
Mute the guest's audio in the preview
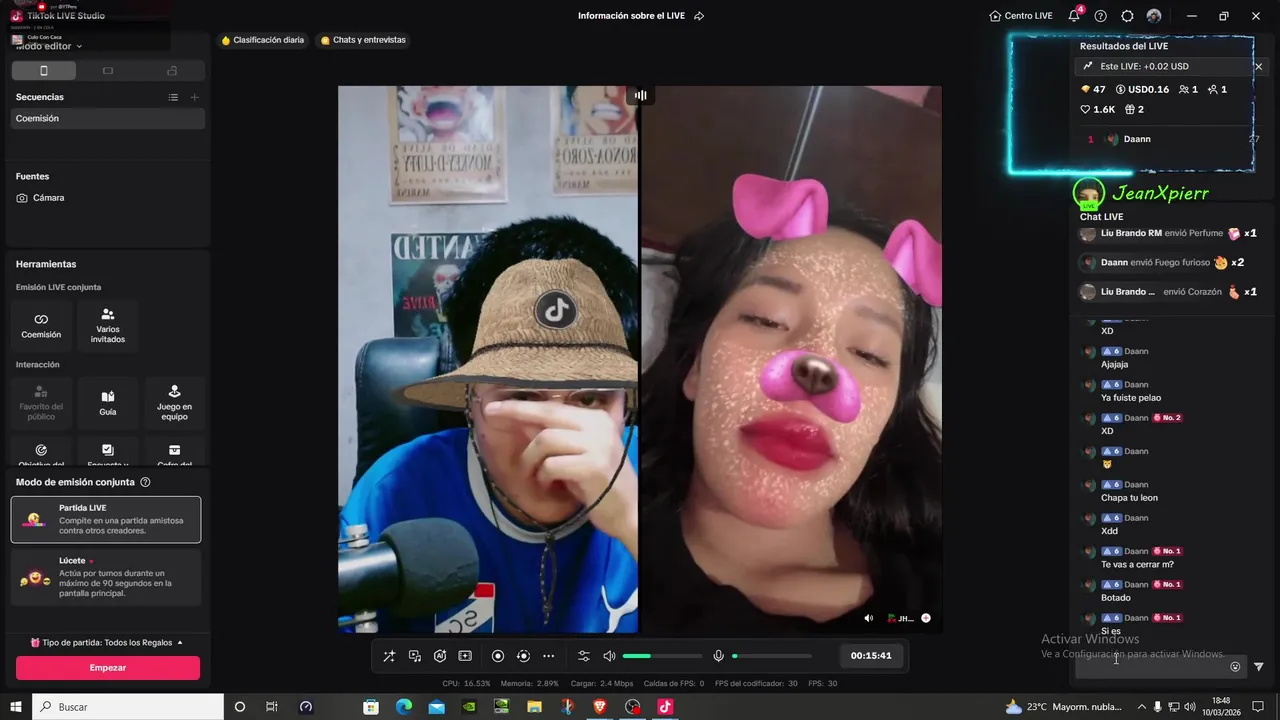868,618
